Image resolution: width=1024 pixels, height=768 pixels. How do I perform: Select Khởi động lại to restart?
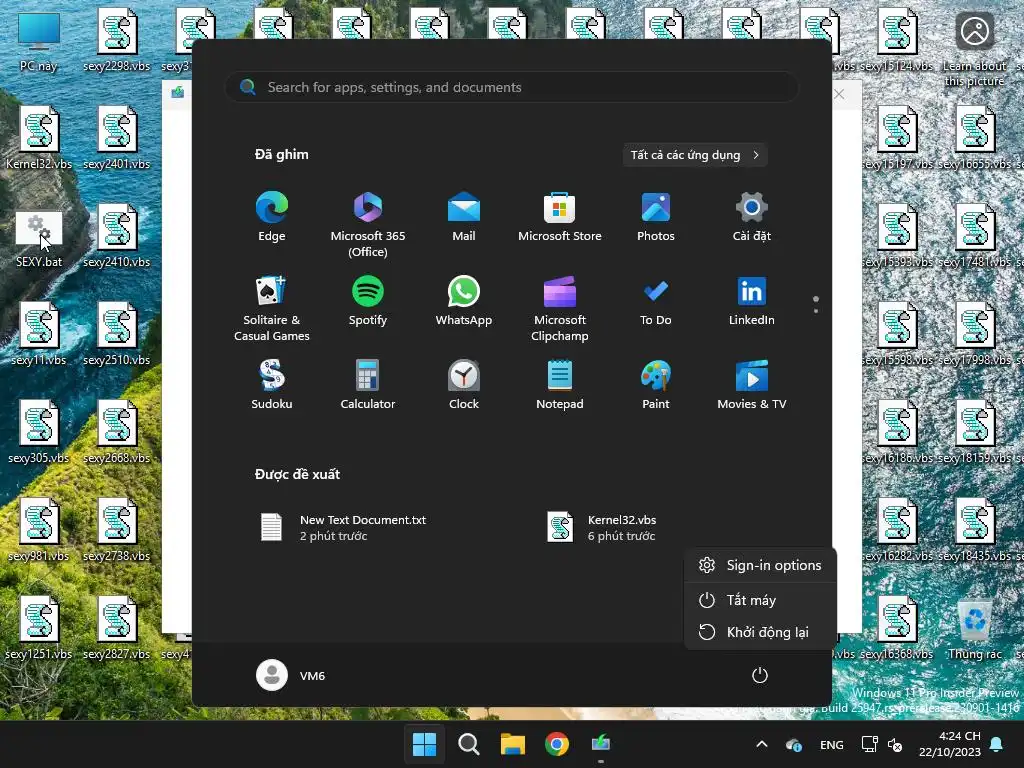(760, 632)
